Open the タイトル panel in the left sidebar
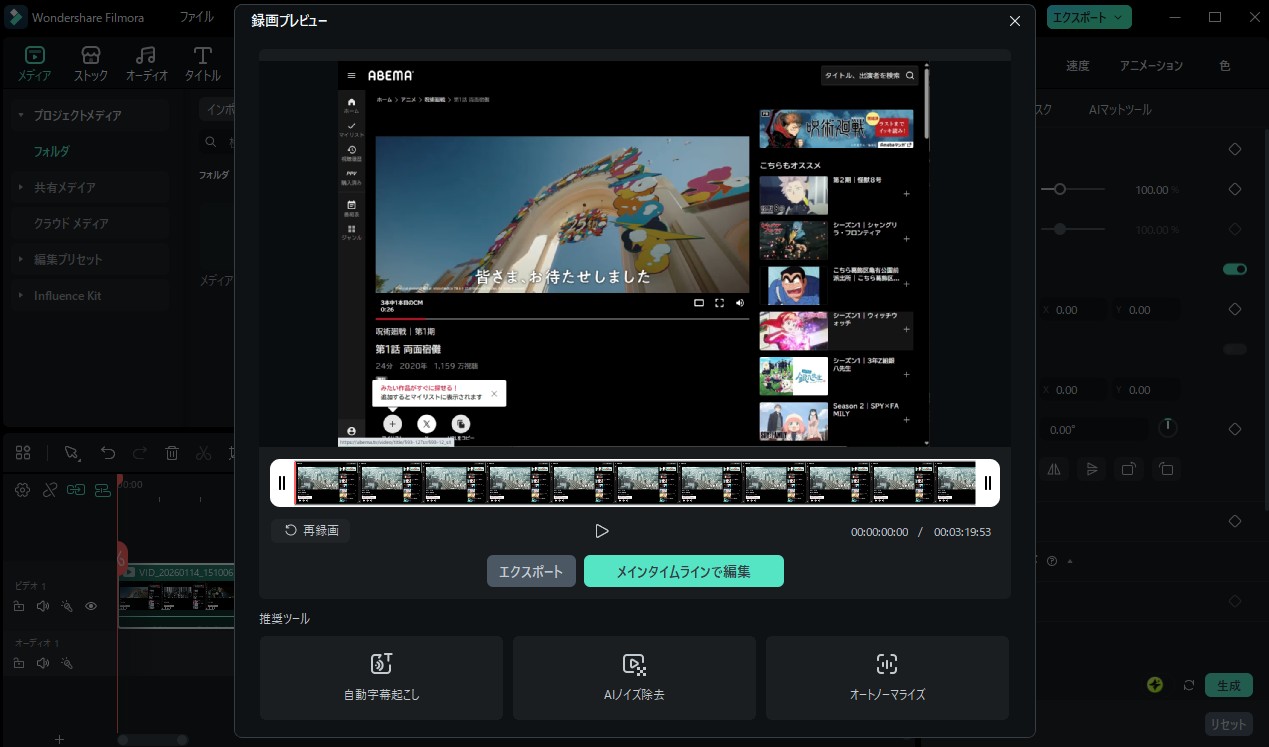1269x747 pixels. pyautogui.click(x=202, y=62)
